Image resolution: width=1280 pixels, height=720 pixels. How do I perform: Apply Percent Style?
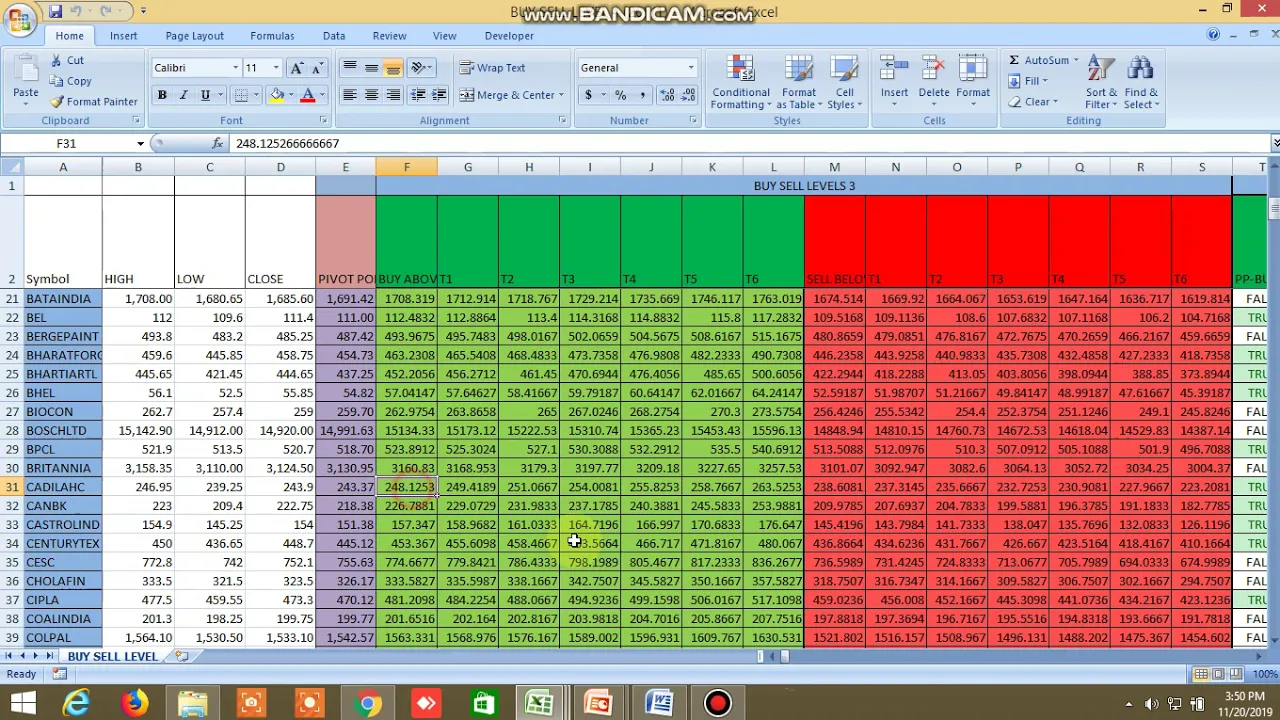pos(620,95)
